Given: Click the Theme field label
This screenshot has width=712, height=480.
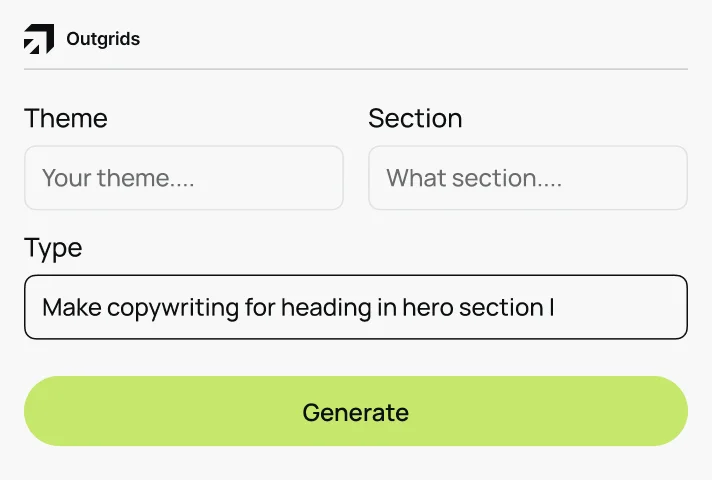Looking at the screenshot, I should [x=66, y=118].
